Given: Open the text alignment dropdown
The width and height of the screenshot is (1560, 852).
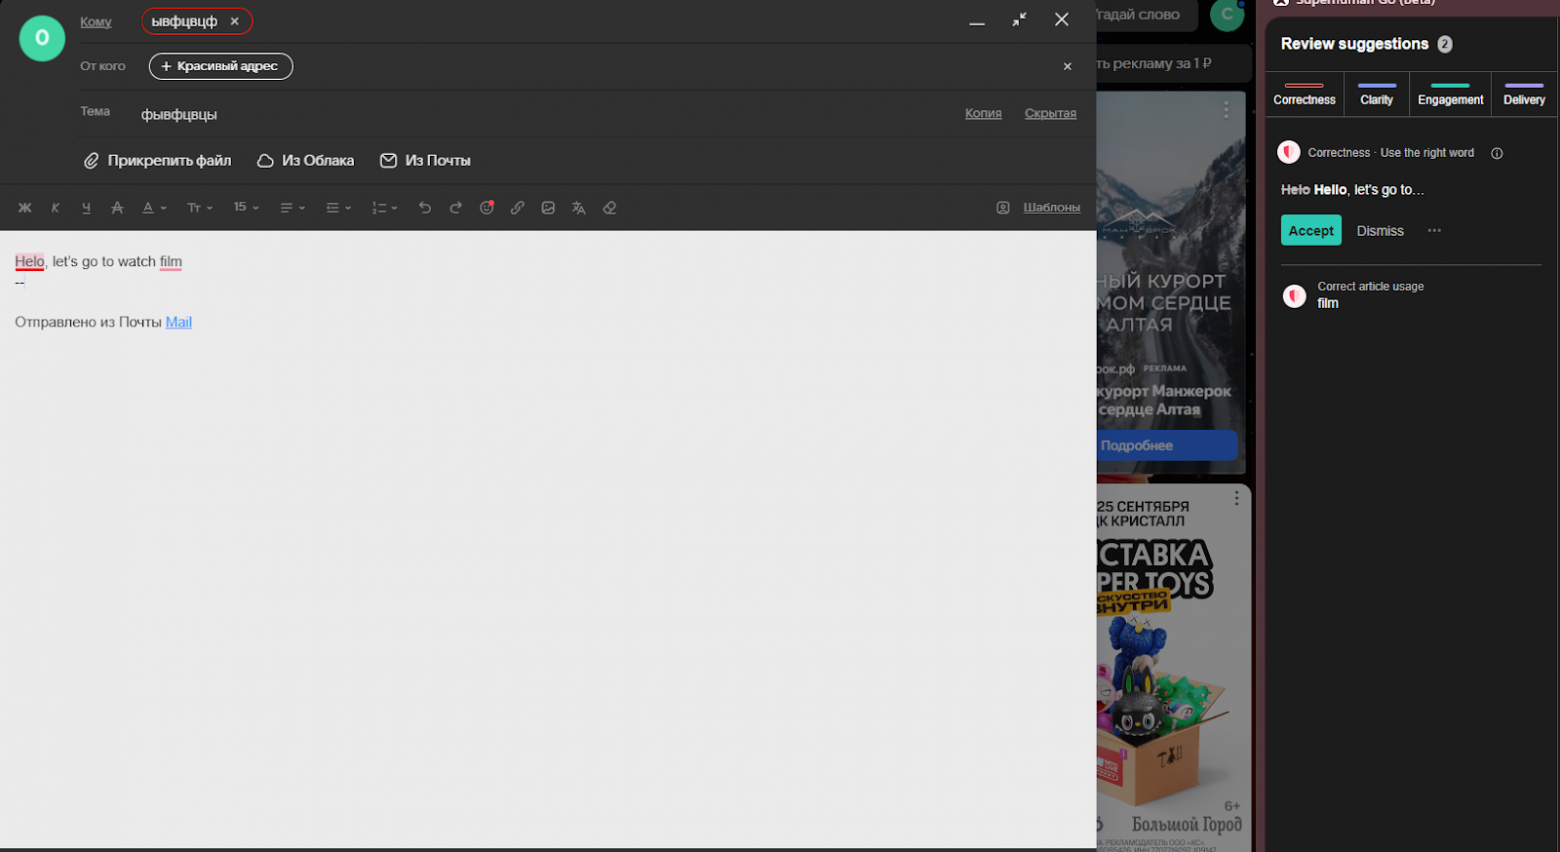Looking at the screenshot, I should pos(291,207).
